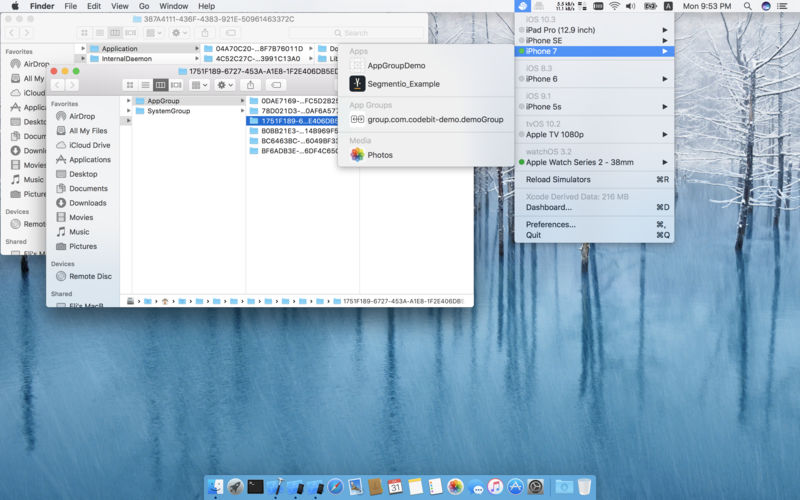
Task: Open Terminal from the Dock
Action: pos(255,487)
